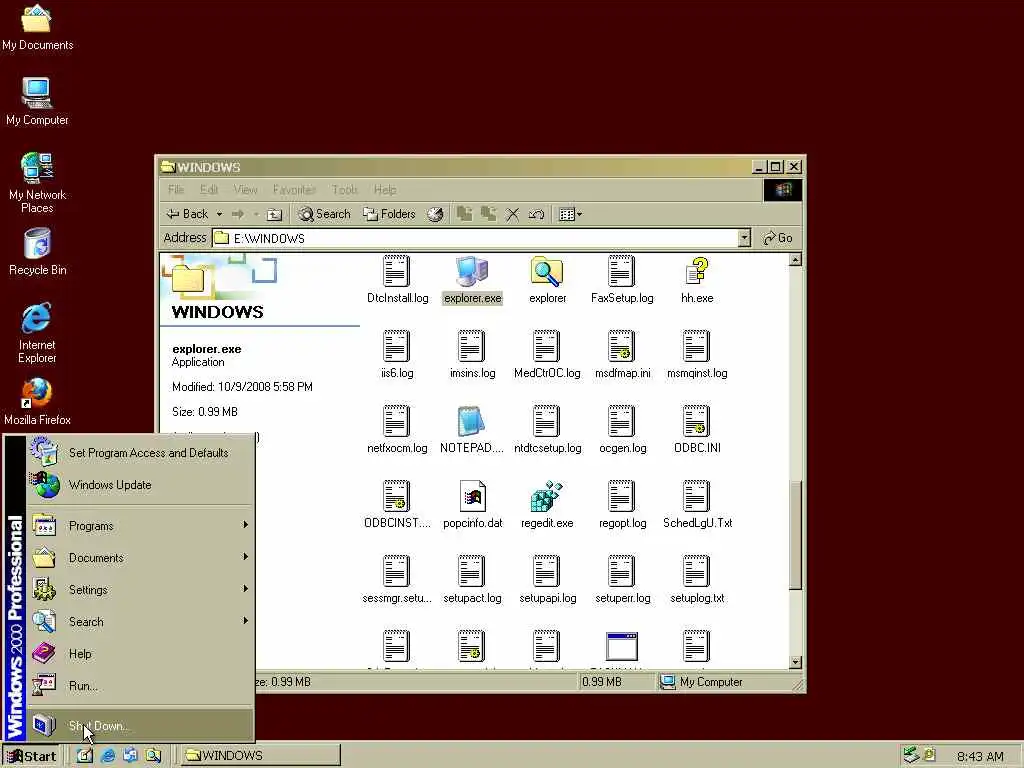Expand Search submenu in Start menu
This screenshot has width=1024, height=768.
[x=140, y=622]
